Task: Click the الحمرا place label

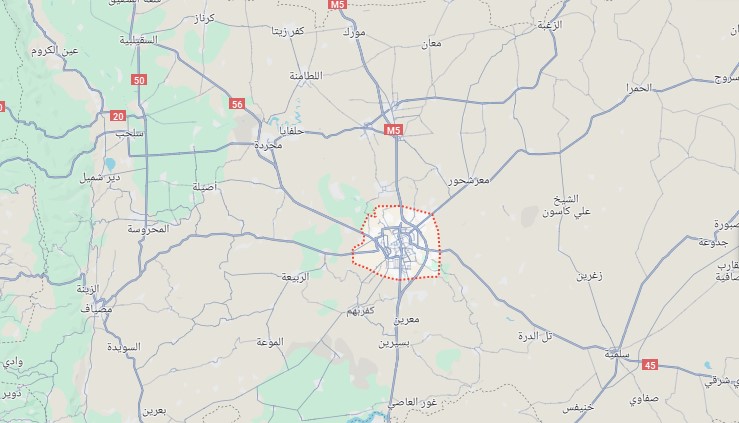Action: pyautogui.click(x=639, y=88)
